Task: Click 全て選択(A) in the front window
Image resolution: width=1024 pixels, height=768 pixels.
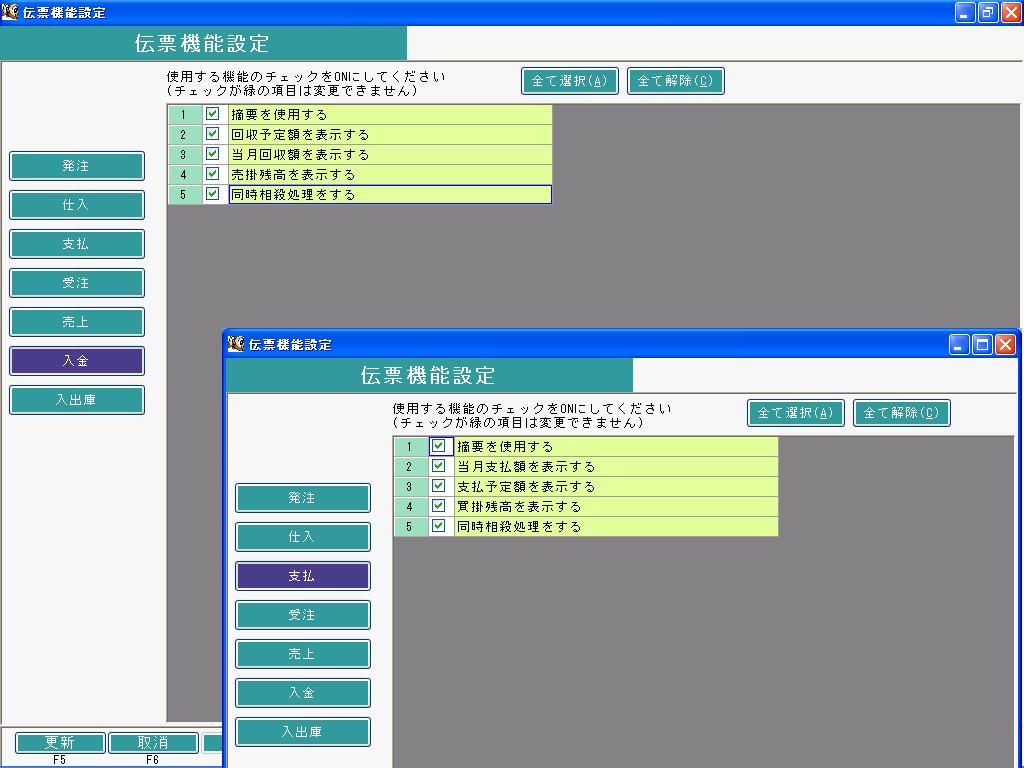Action: [795, 413]
